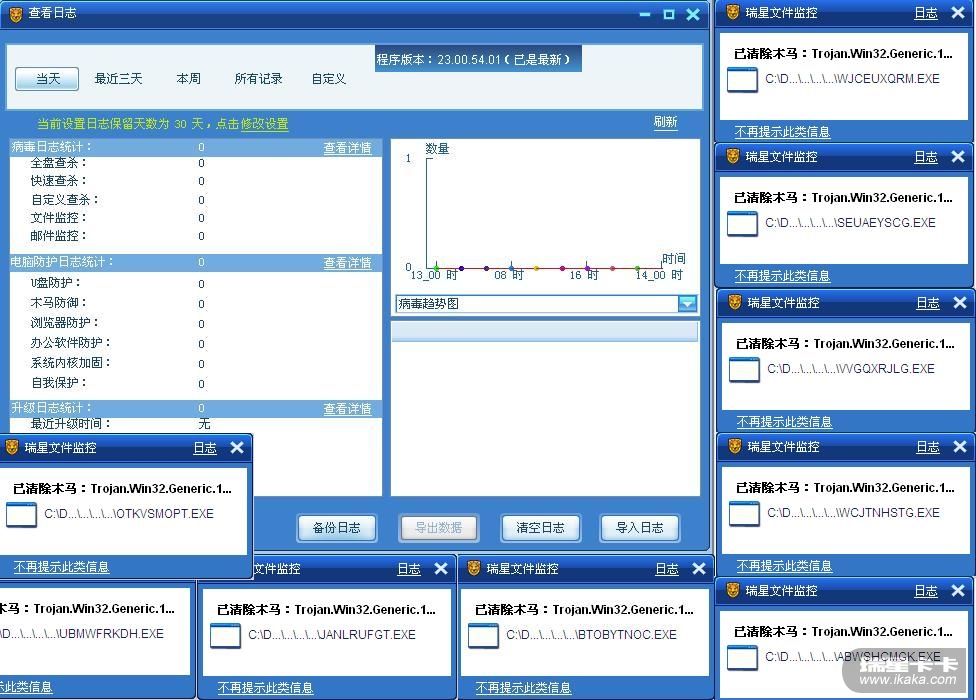The width and height of the screenshot is (976, 700).
Task: Open 日志 link in VVGQXRJLG.EXE popup
Action: [927, 303]
